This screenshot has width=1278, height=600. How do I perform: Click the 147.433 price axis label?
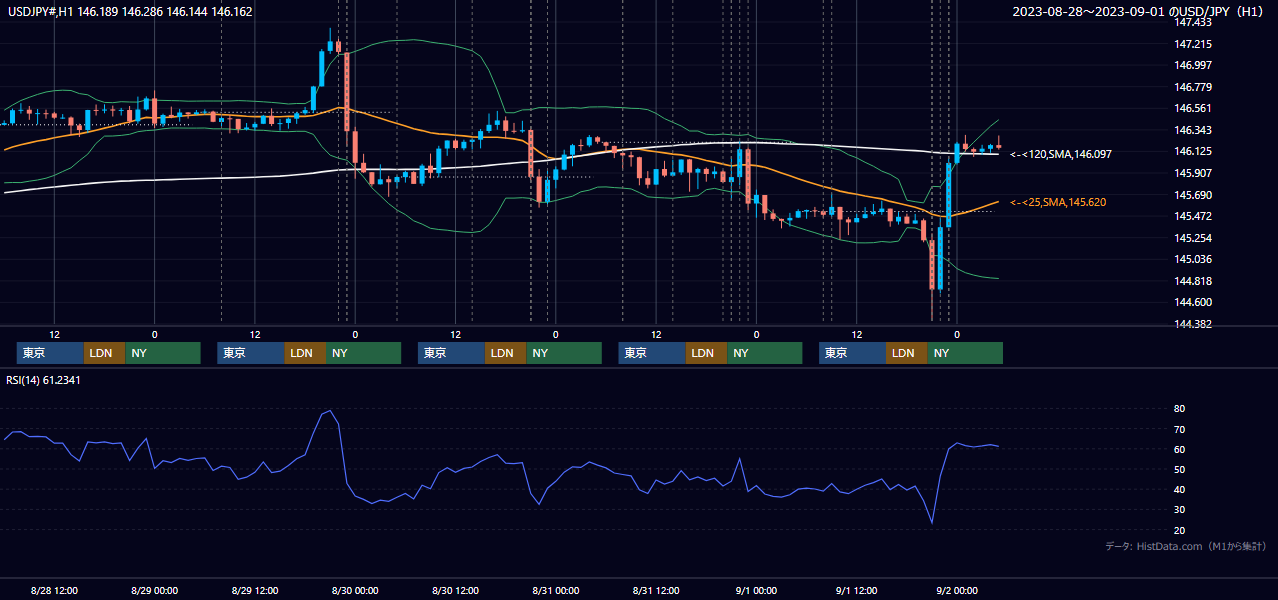[x=1194, y=23]
